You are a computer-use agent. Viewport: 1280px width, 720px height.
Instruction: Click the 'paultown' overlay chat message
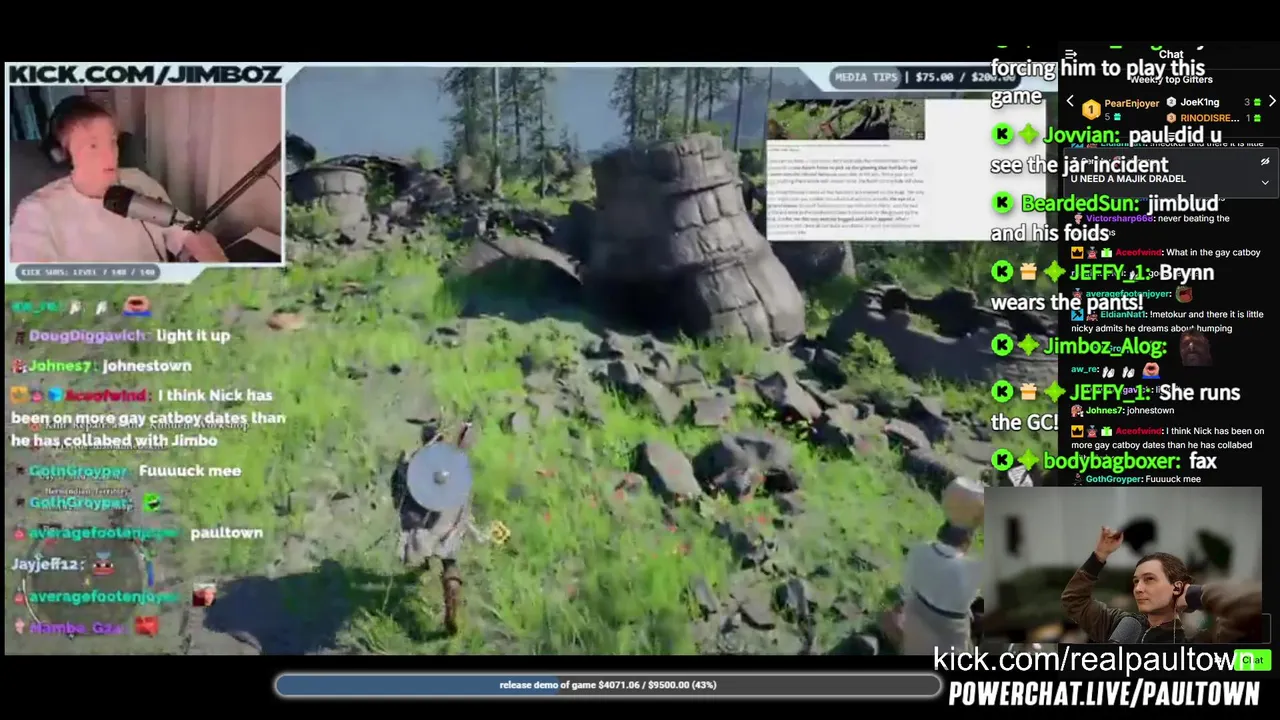pos(226,533)
